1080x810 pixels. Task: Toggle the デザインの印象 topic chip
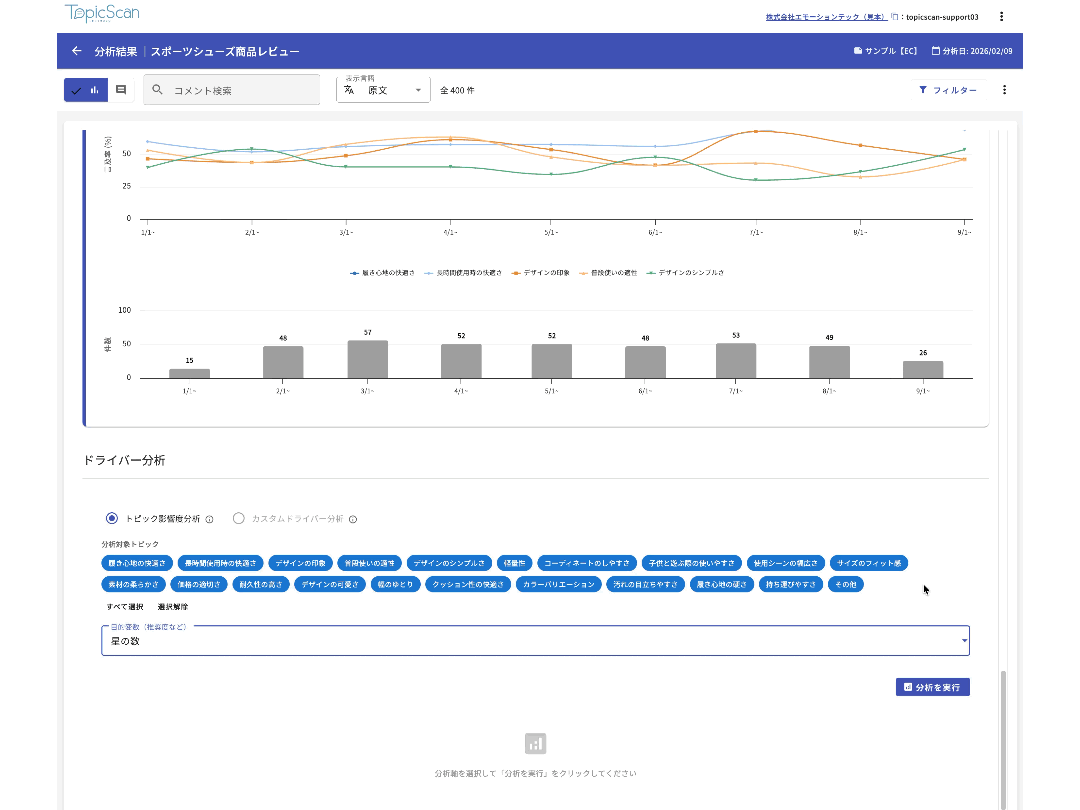299,563
